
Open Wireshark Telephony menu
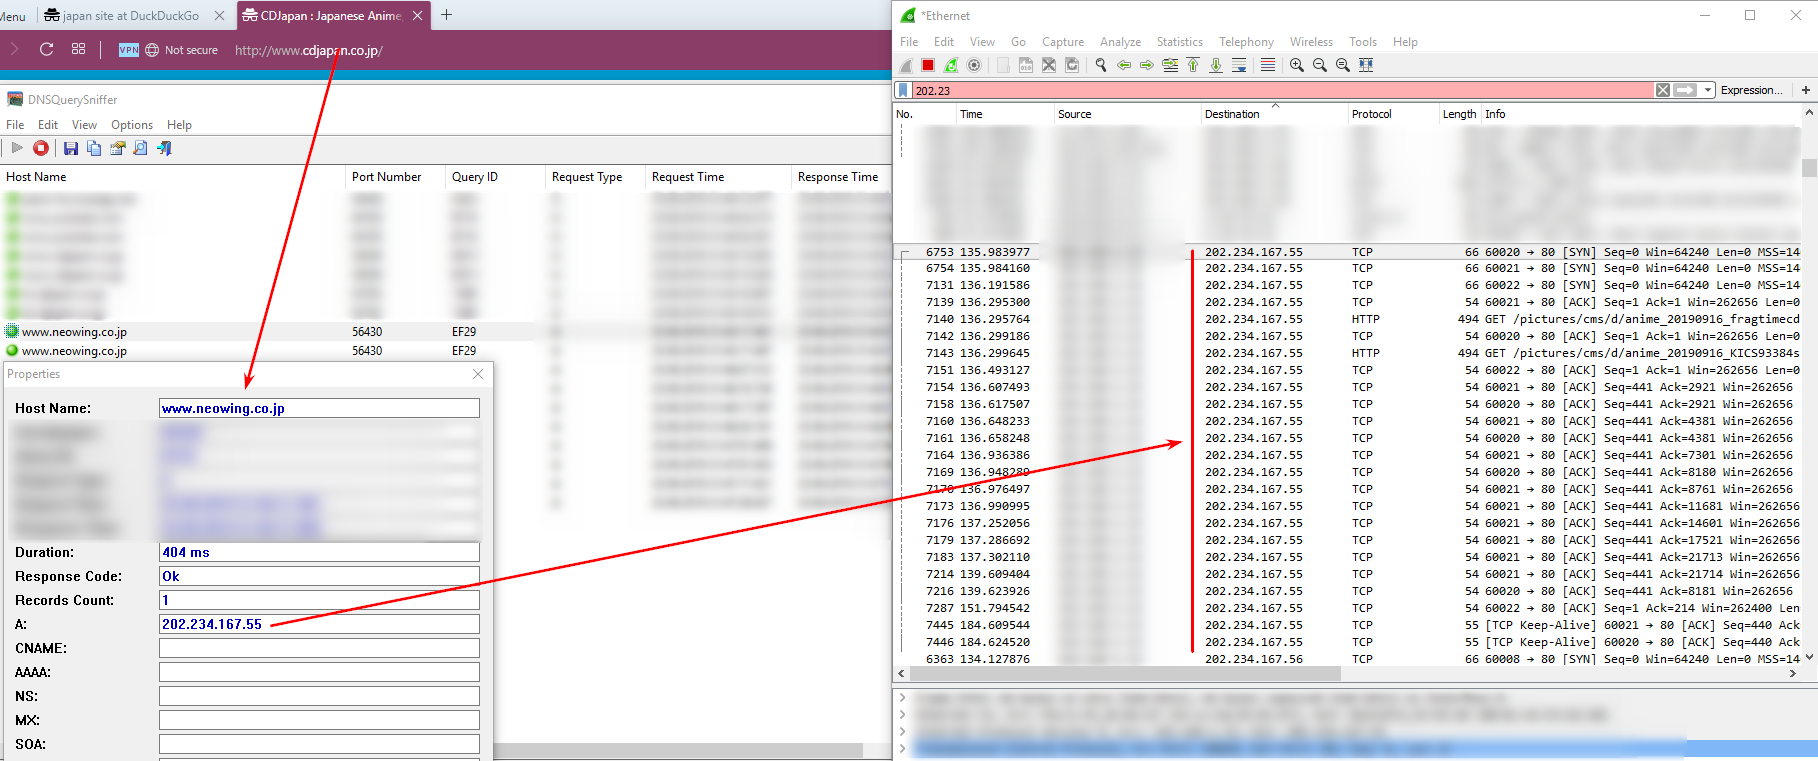click(1246, 42)
